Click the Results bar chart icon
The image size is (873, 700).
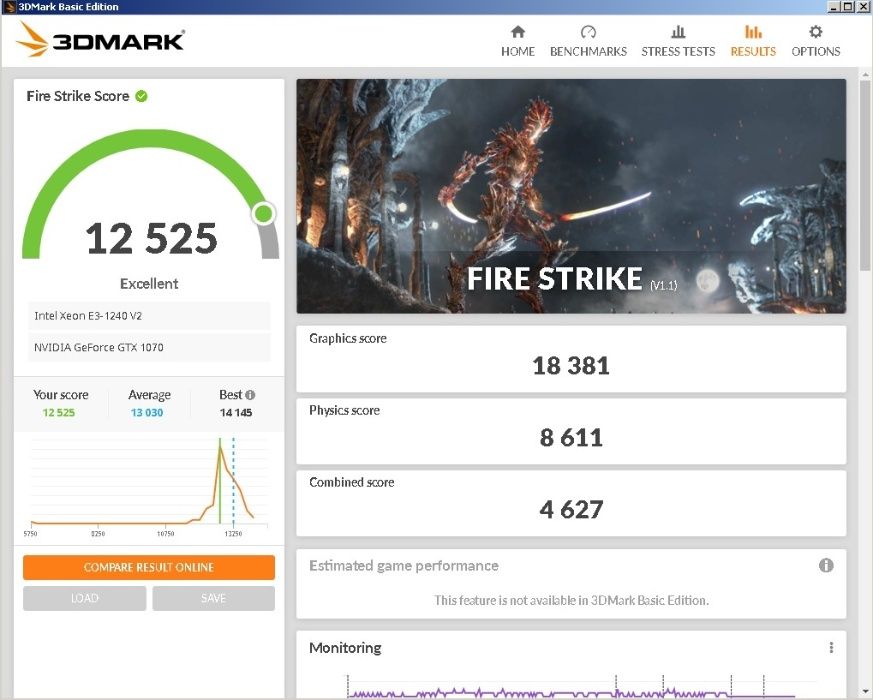tap(753, 32)
